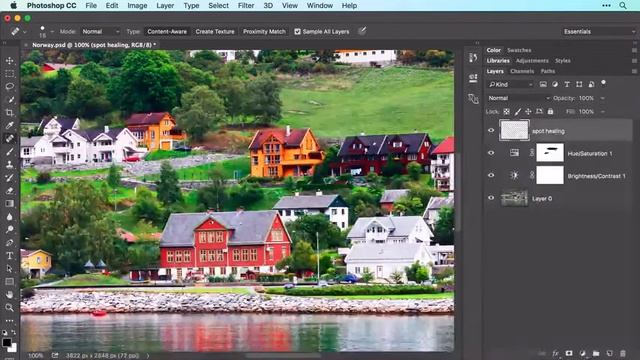Select the Zoom tool
The image size is (640, 360).
tap(9, 307)
